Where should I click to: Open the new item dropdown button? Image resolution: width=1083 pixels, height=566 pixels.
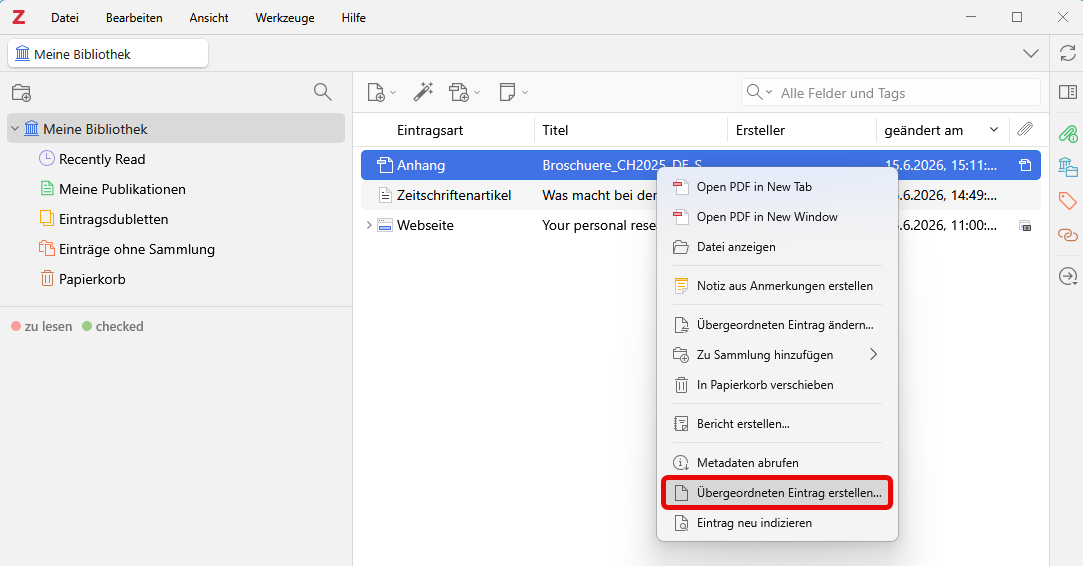381,92
